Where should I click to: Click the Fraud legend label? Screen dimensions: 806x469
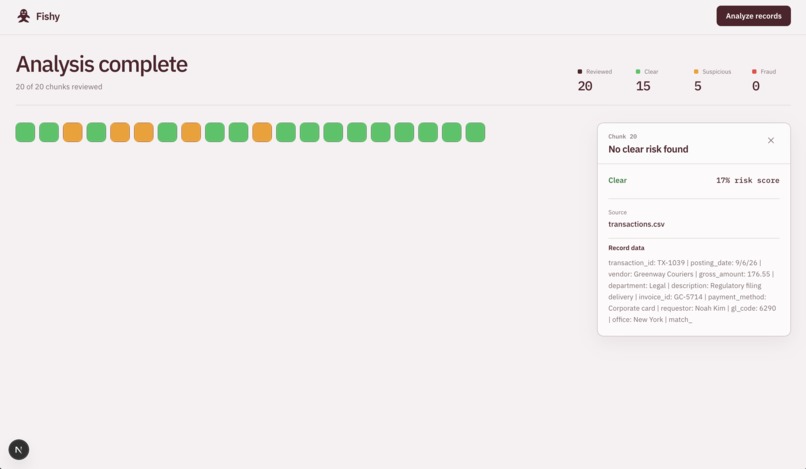pyautogui.click(x=768, y=71)
